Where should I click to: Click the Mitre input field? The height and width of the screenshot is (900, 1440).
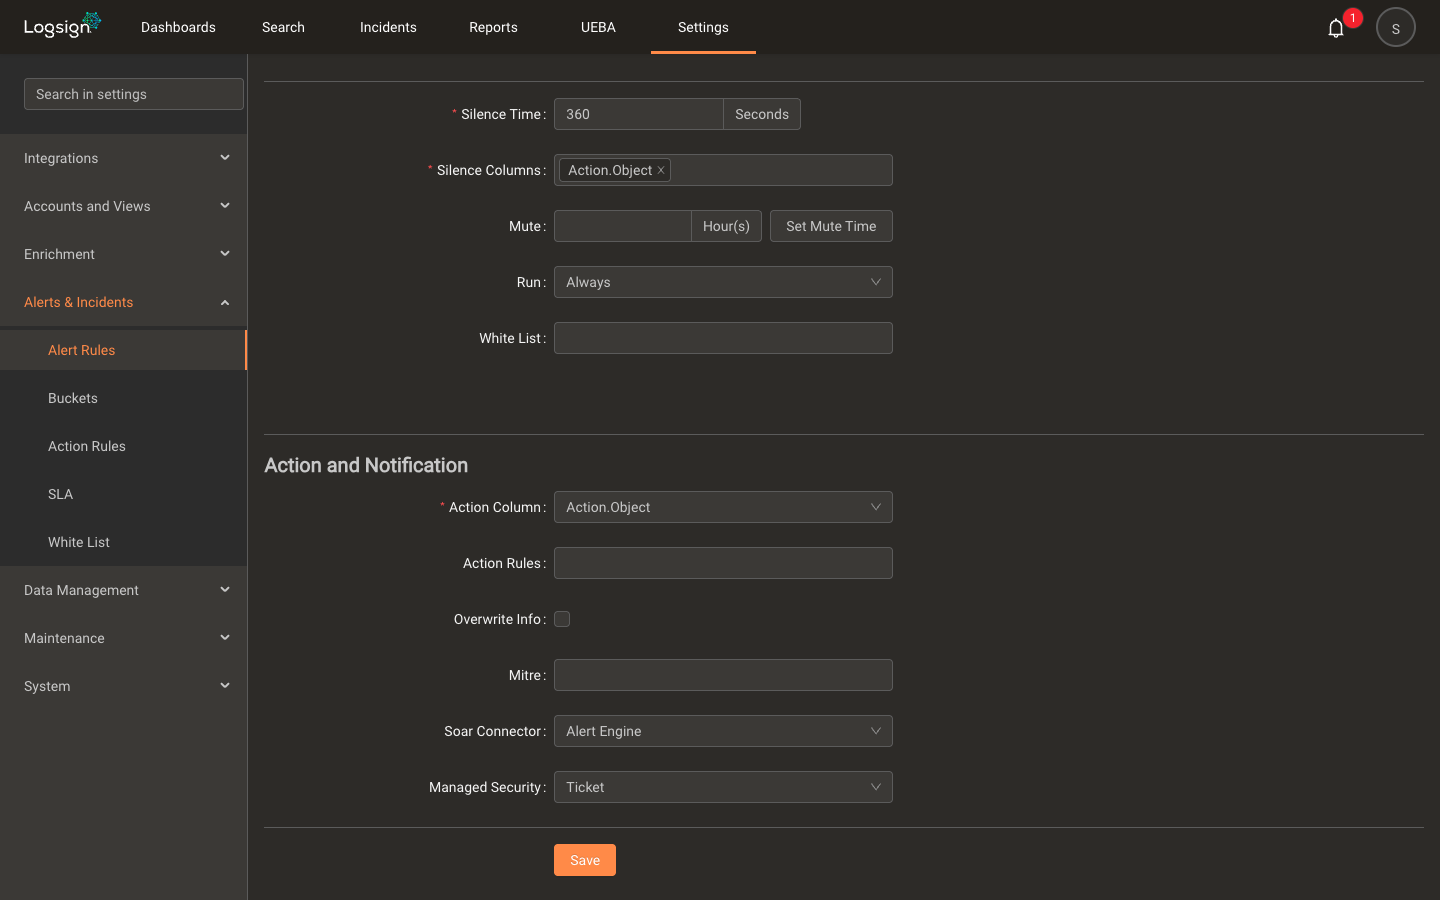(723, 675)
